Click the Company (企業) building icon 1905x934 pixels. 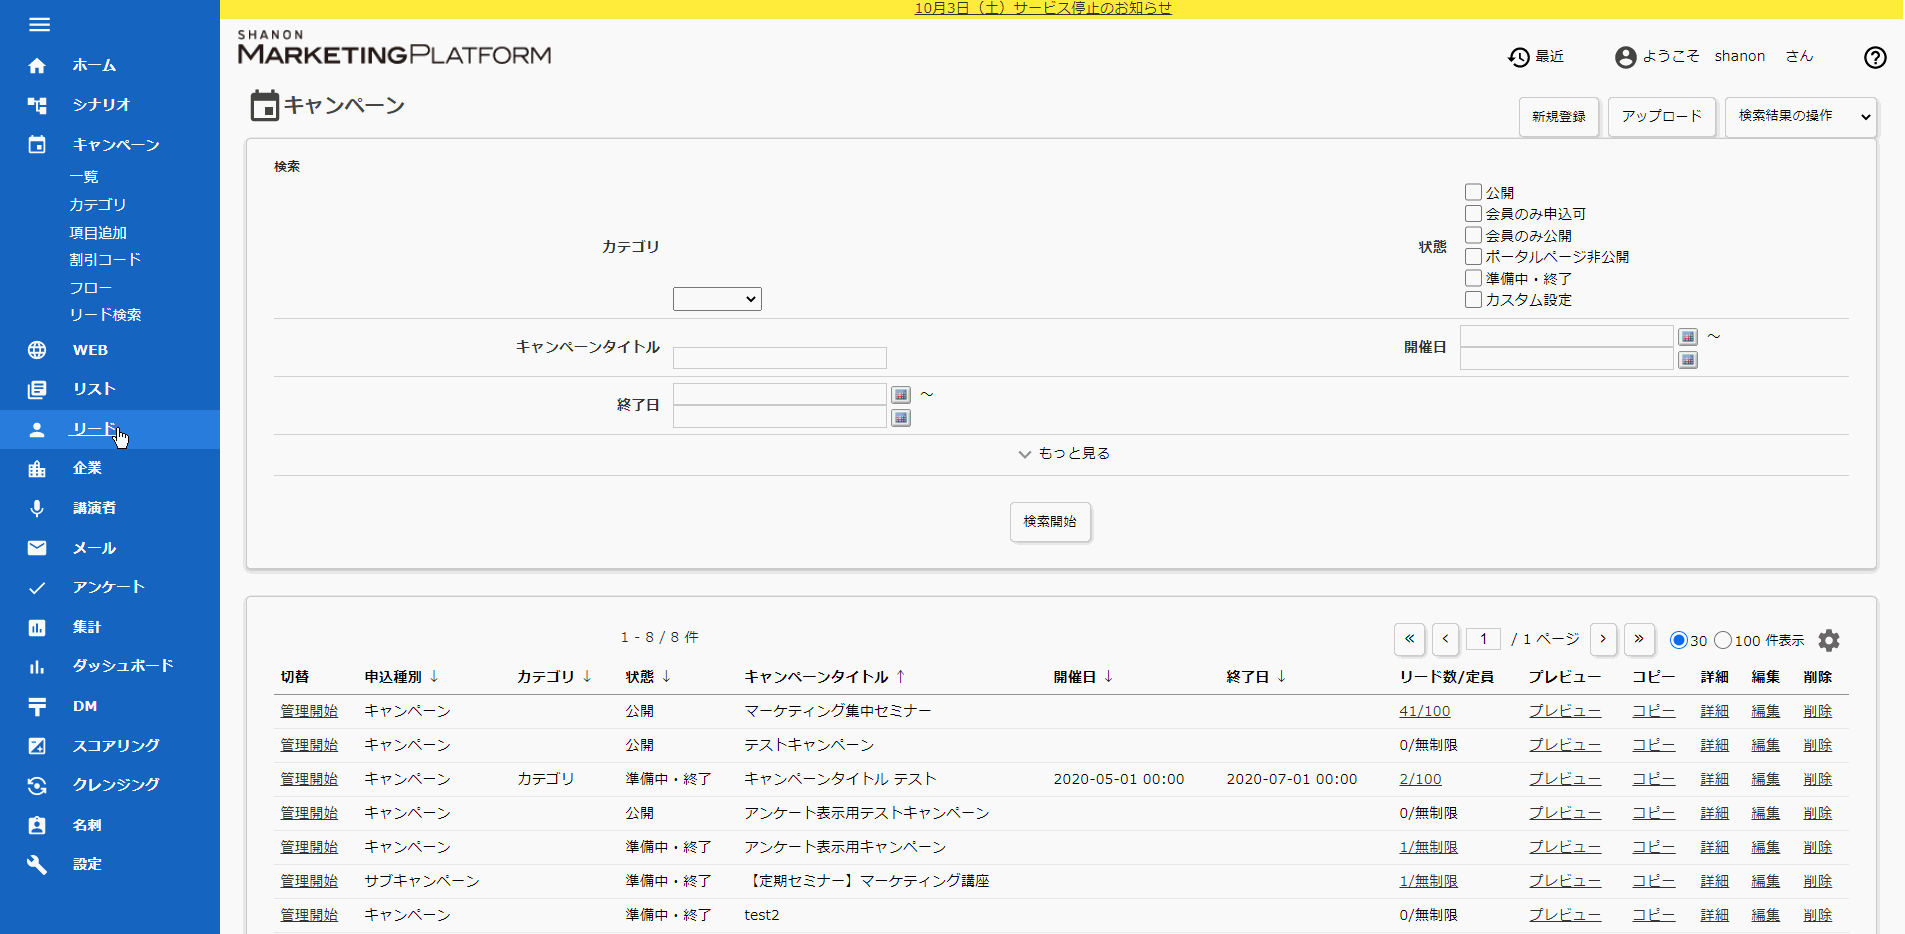[x=37, y=469]
